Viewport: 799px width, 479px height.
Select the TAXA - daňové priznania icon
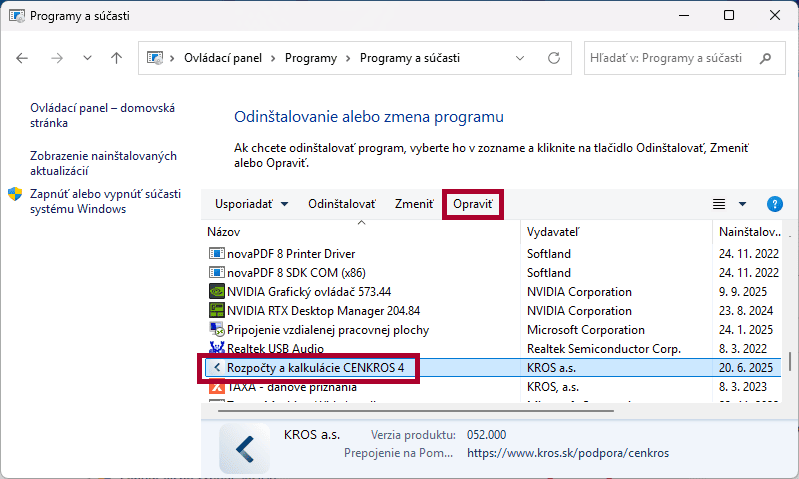[x=216, y=387]
